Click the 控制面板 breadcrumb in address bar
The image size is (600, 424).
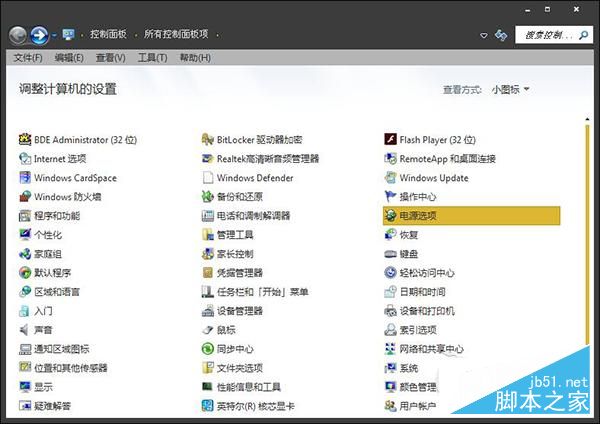click(108, 34)
